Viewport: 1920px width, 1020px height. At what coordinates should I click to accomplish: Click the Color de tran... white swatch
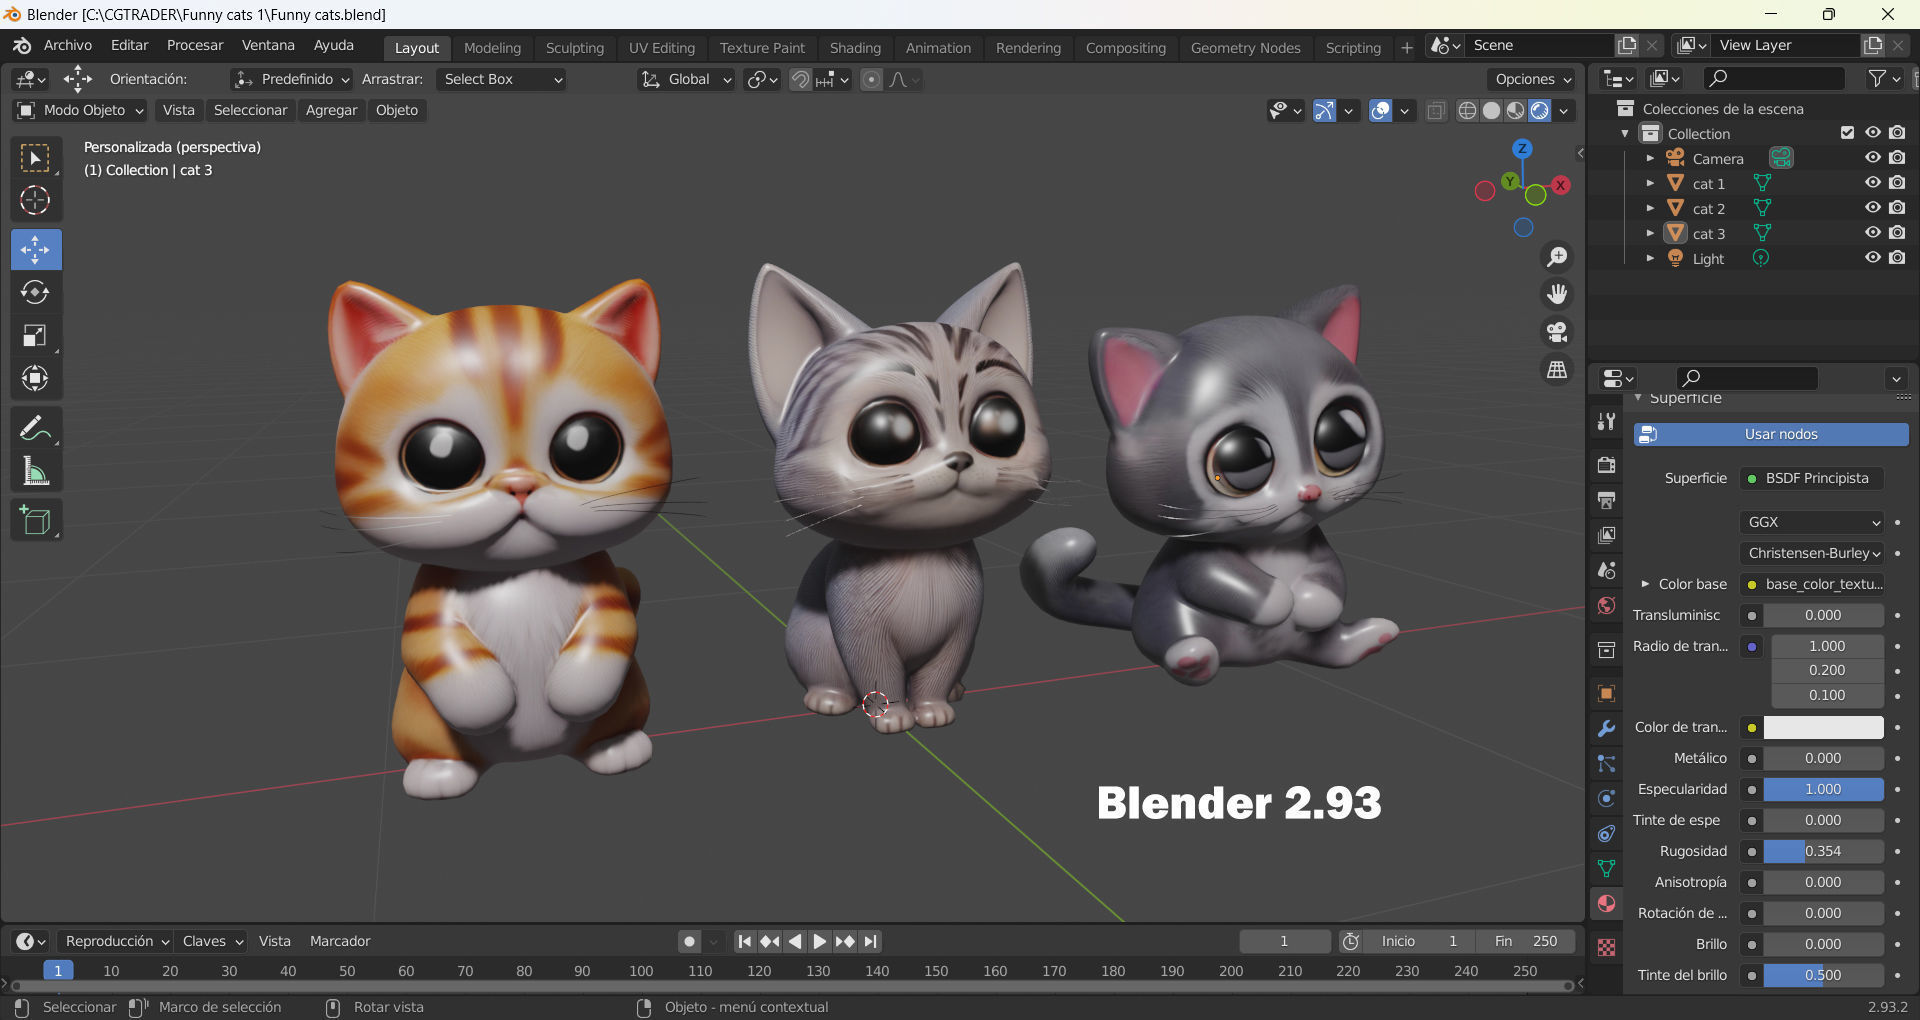[1823, 727]
